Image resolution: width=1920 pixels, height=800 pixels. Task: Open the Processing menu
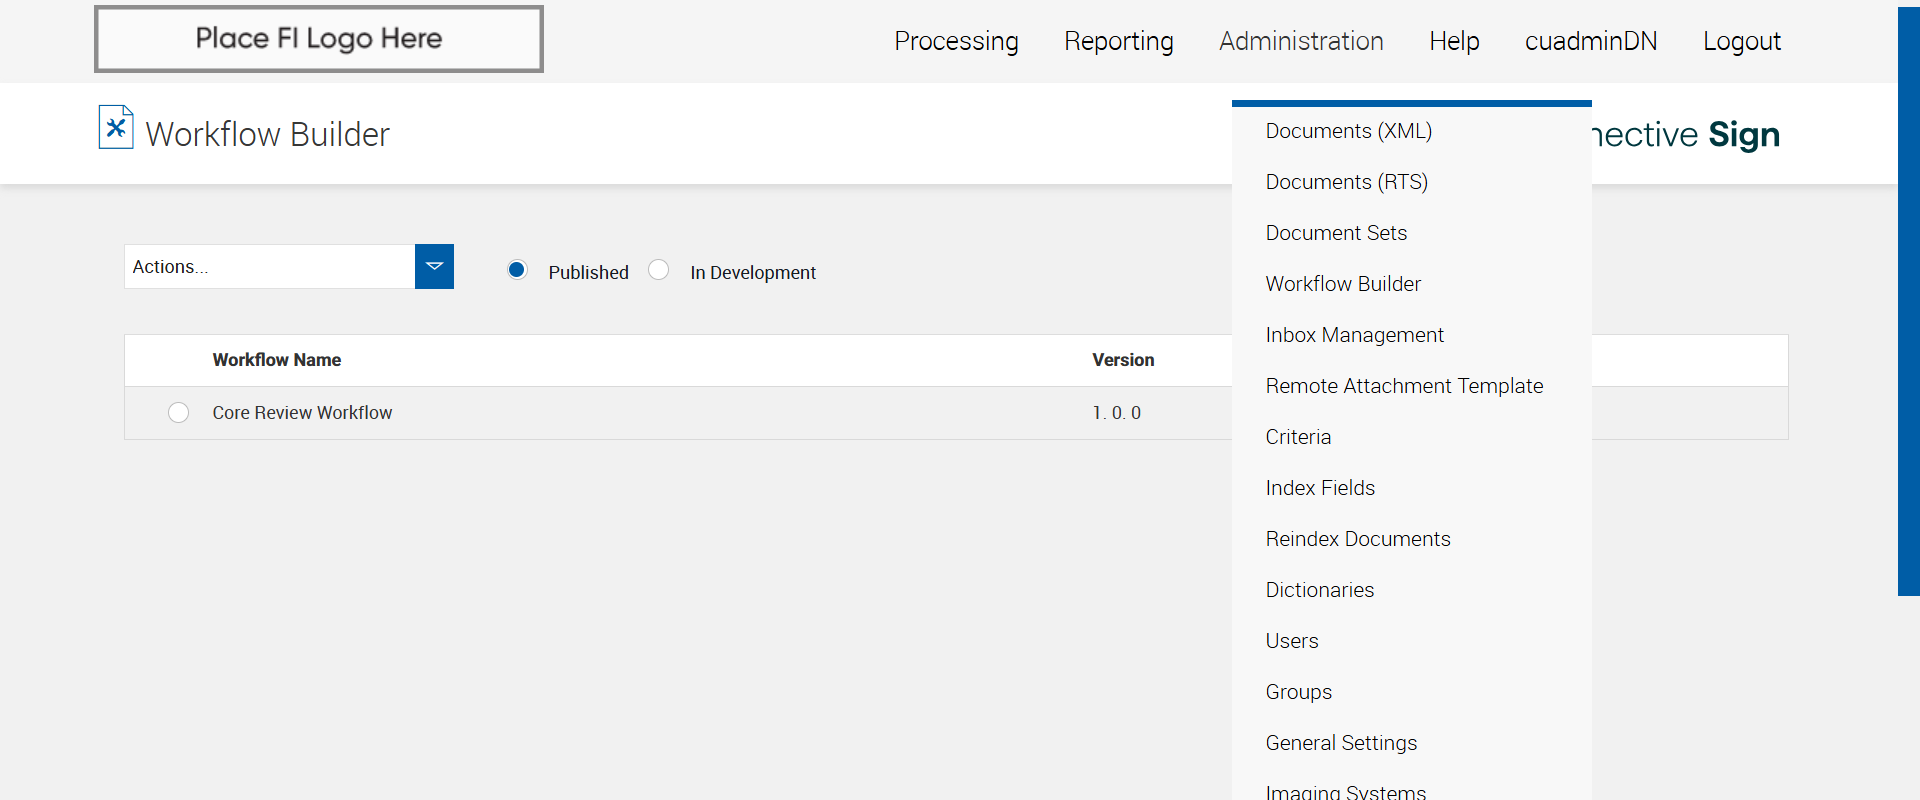click(956, 41)
